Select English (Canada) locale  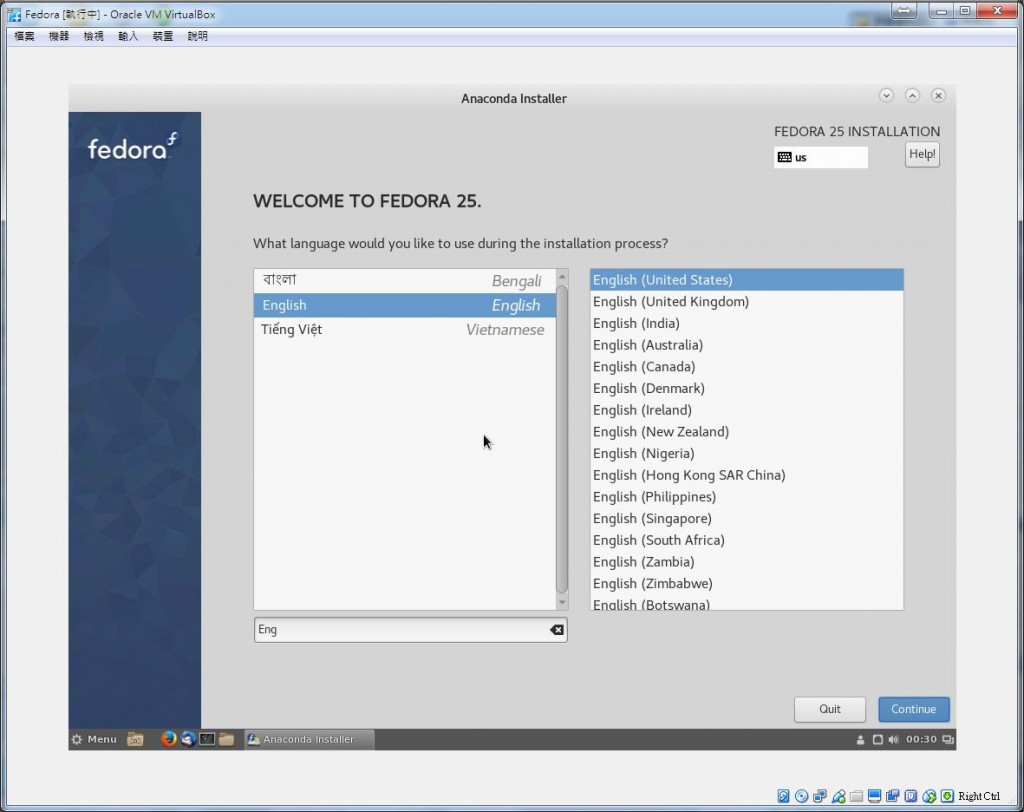point(746,366)
